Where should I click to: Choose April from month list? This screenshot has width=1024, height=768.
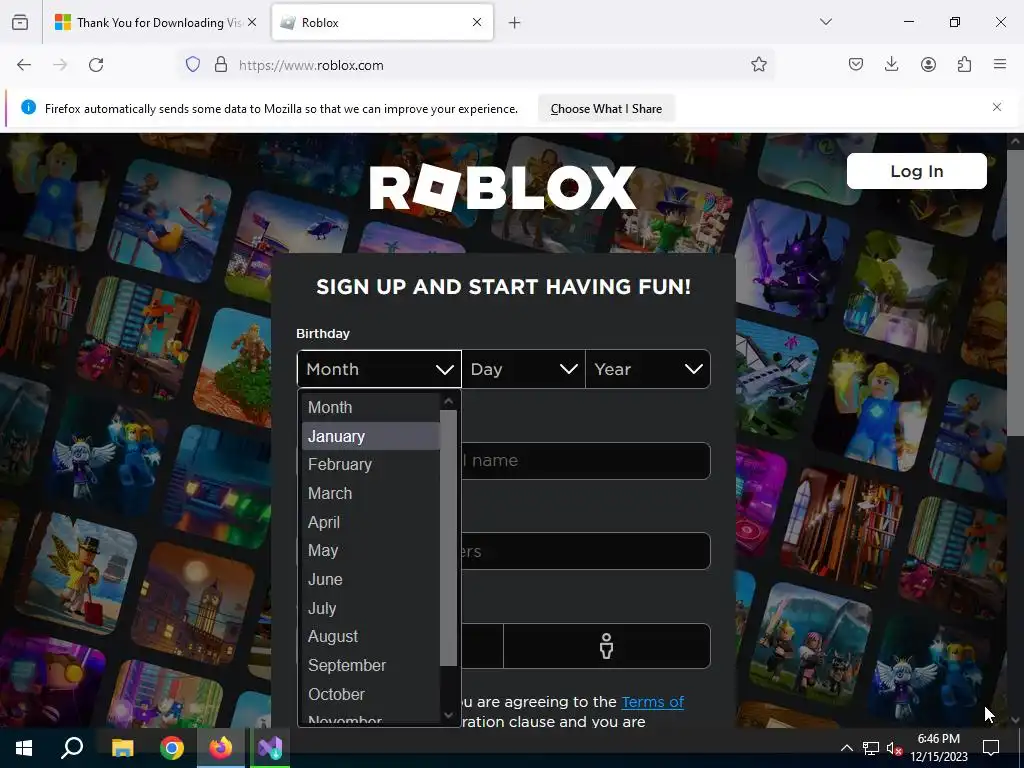click(x=370, y=522)
